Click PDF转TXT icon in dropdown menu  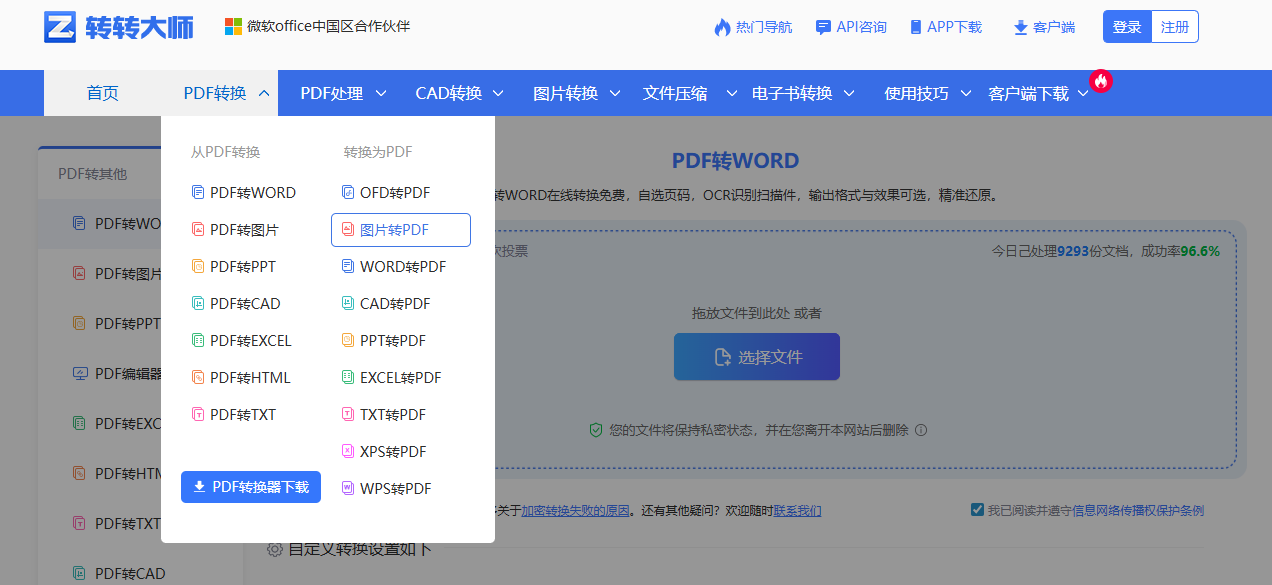coord(198,415)
